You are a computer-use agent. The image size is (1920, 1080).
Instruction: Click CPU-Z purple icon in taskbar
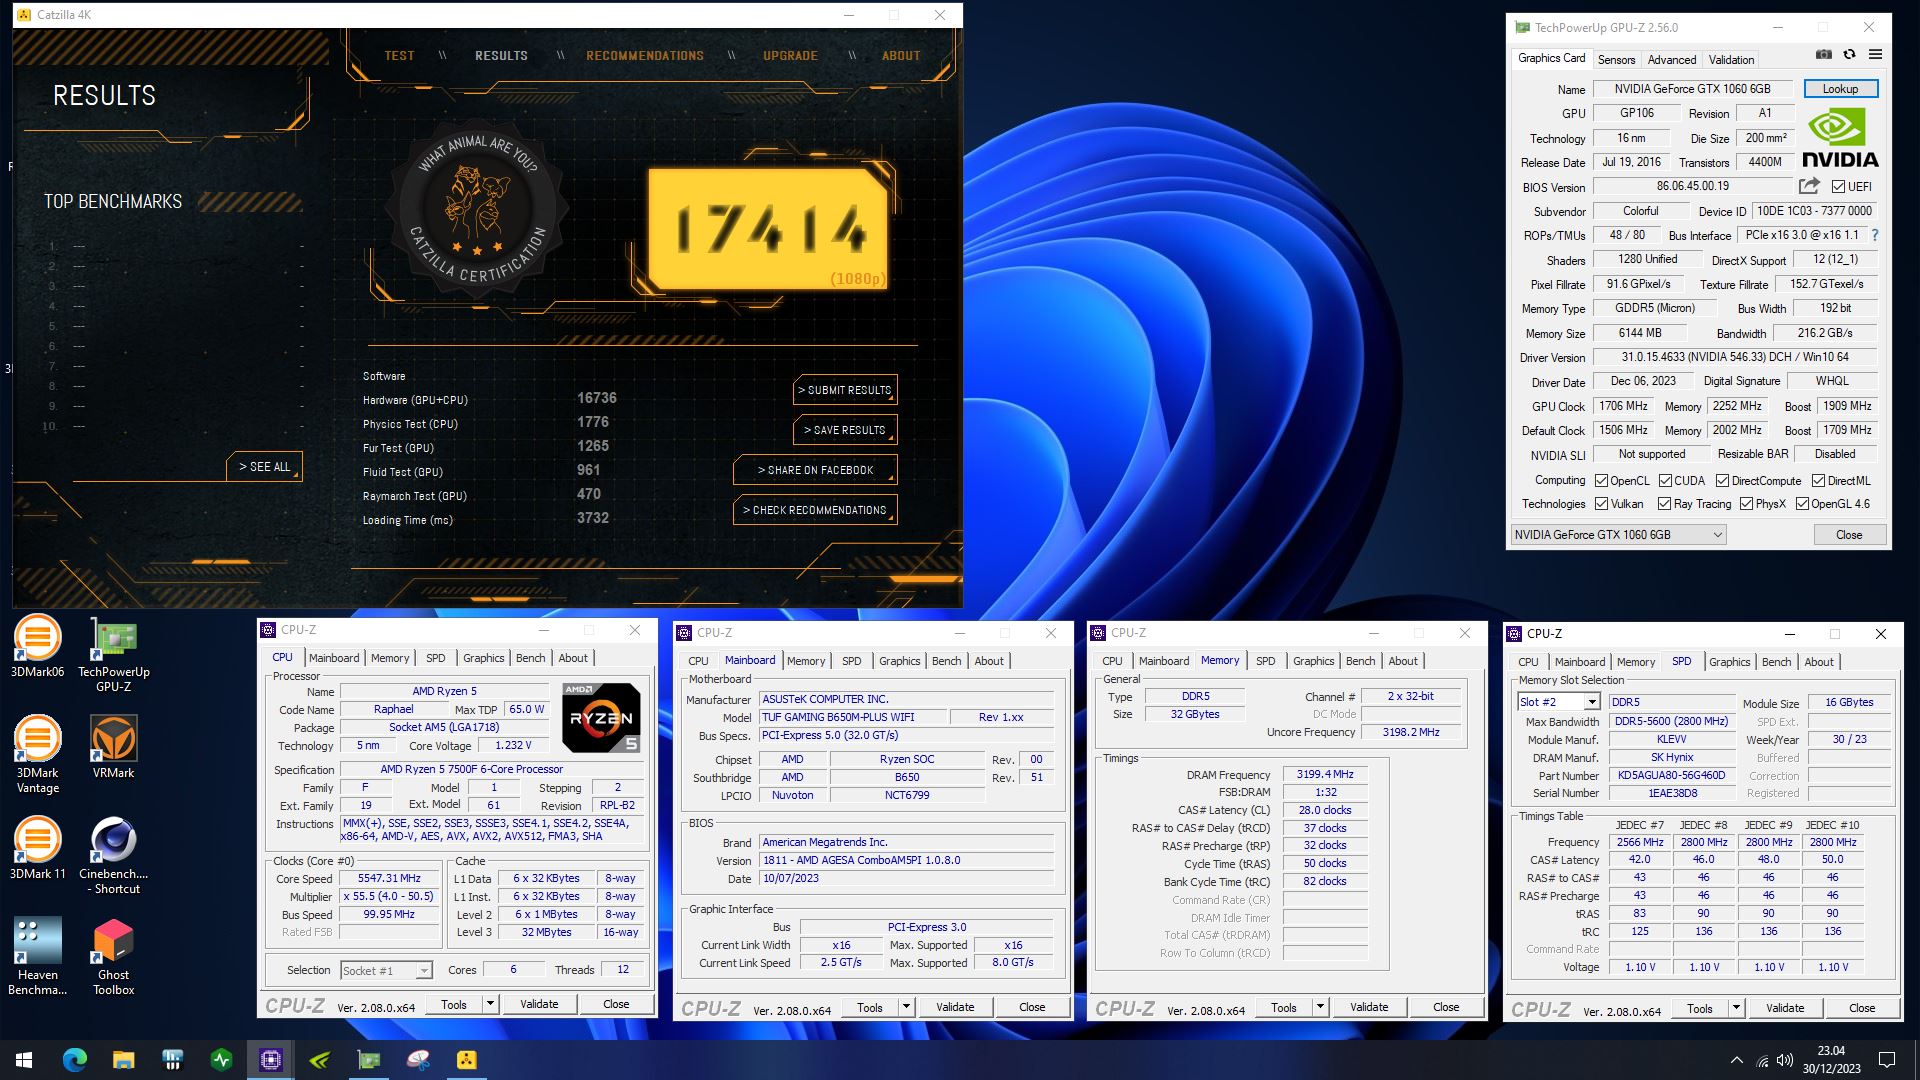click(271, 1060)
